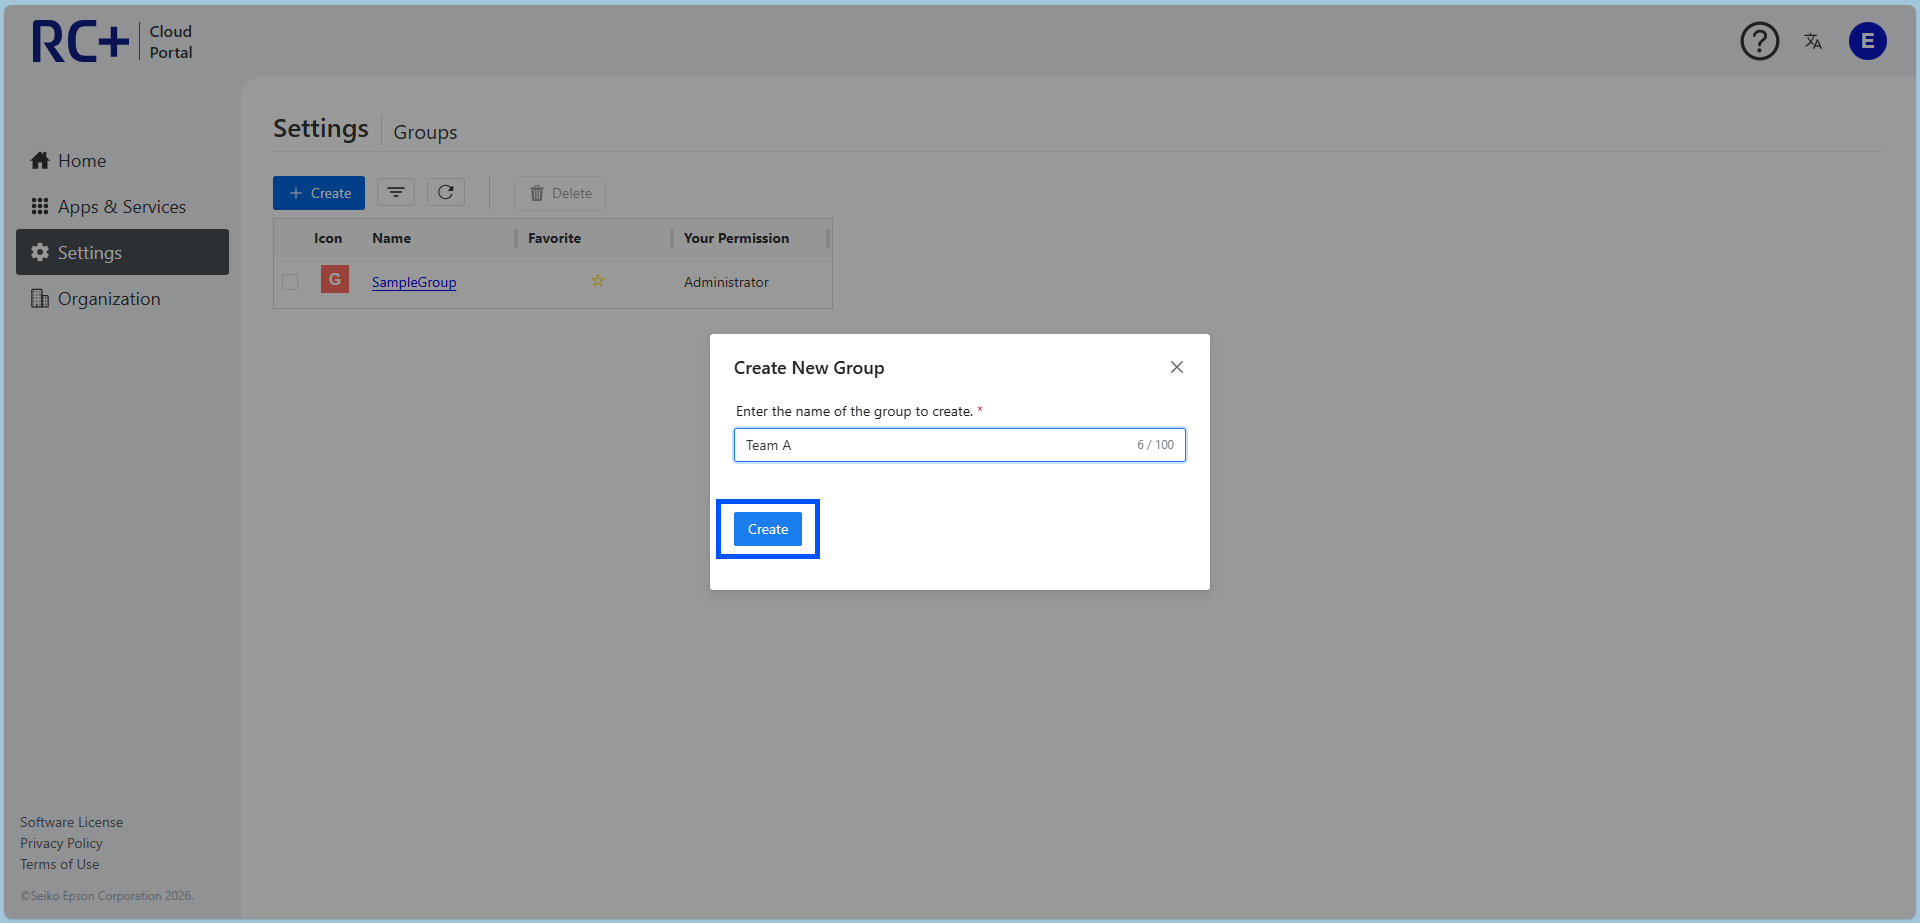Click the toolbar Create group button
This screenshot has height=923, width=1920.
pyautogui.click(x=319, y=193)
